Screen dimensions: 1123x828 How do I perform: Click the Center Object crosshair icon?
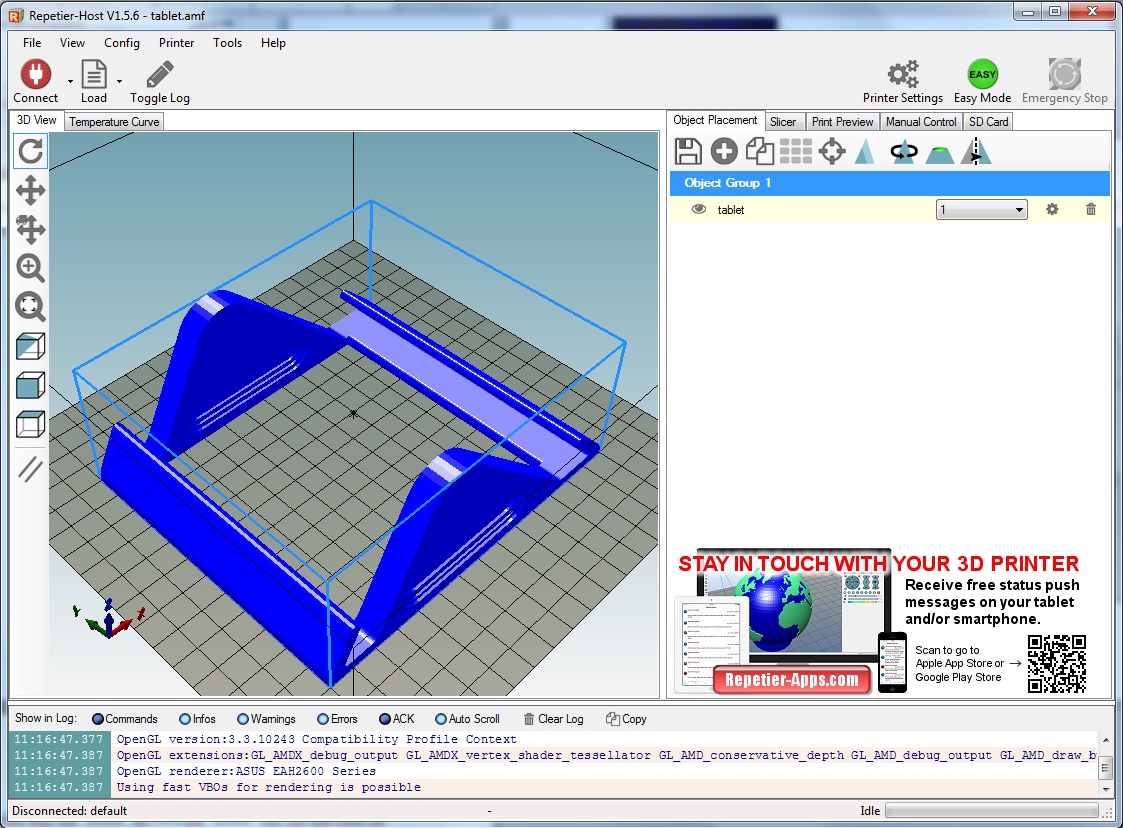(x=831, y=152)
